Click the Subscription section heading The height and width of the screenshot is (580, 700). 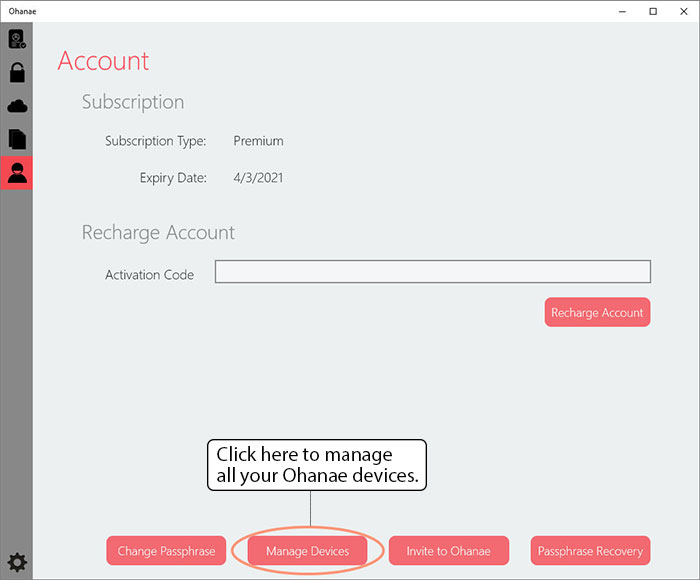coord(133,102)
